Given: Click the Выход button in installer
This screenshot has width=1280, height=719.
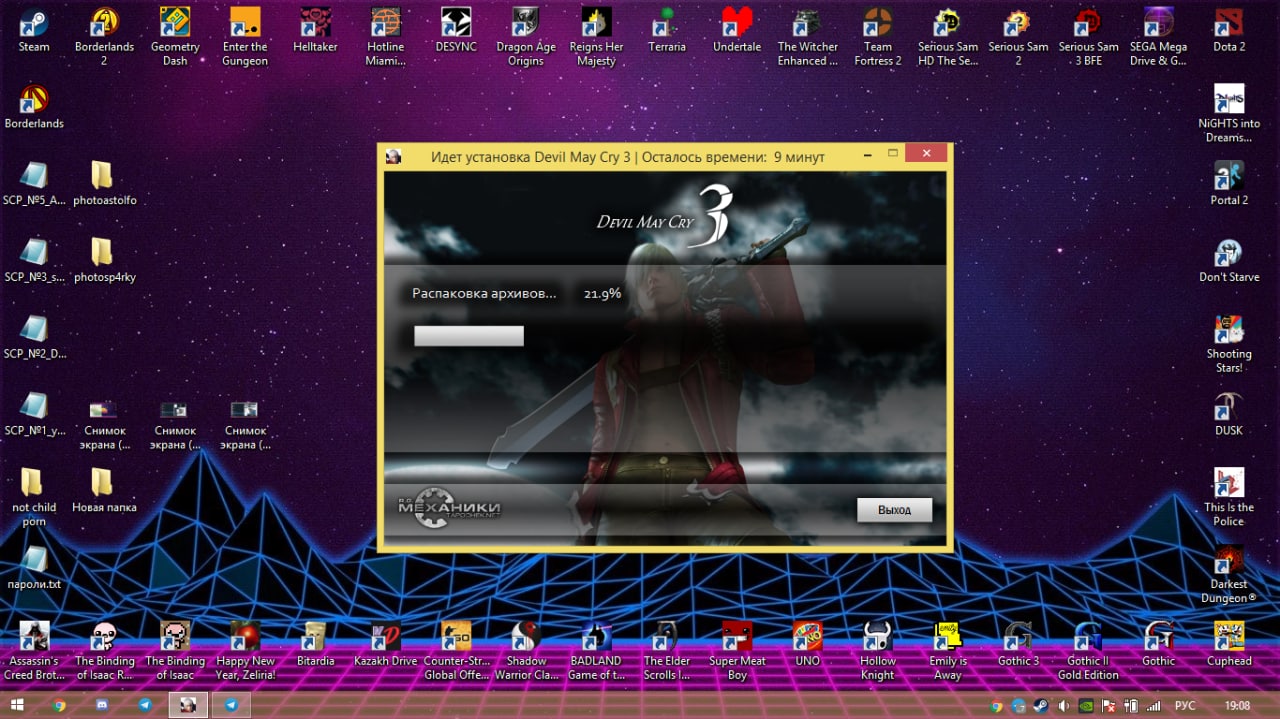Looking at the screenshot, I should (x=894, y=510).
